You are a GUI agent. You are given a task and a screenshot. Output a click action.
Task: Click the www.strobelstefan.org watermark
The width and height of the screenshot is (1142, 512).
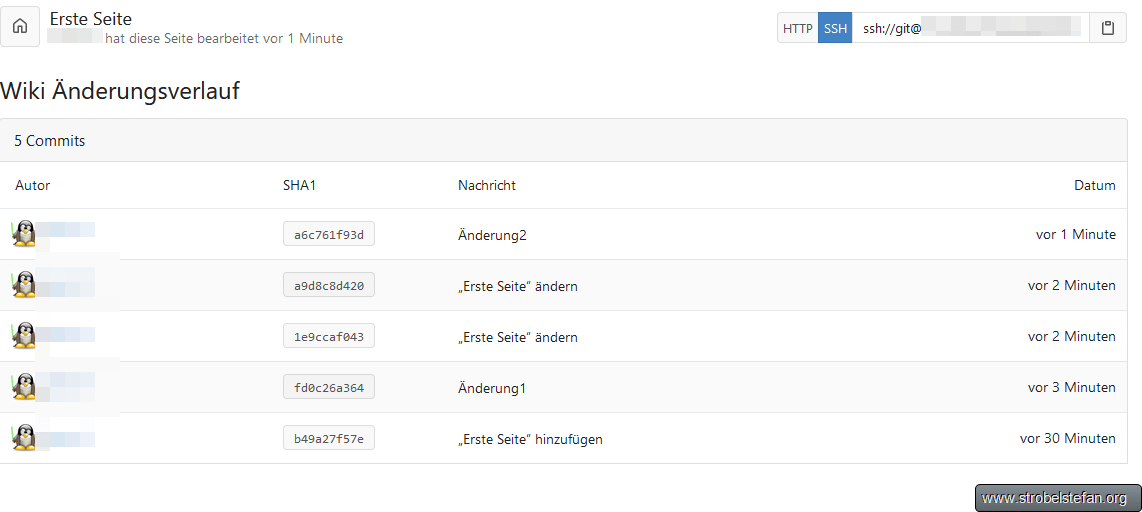pyautogui.click(x=1055, y=498)
